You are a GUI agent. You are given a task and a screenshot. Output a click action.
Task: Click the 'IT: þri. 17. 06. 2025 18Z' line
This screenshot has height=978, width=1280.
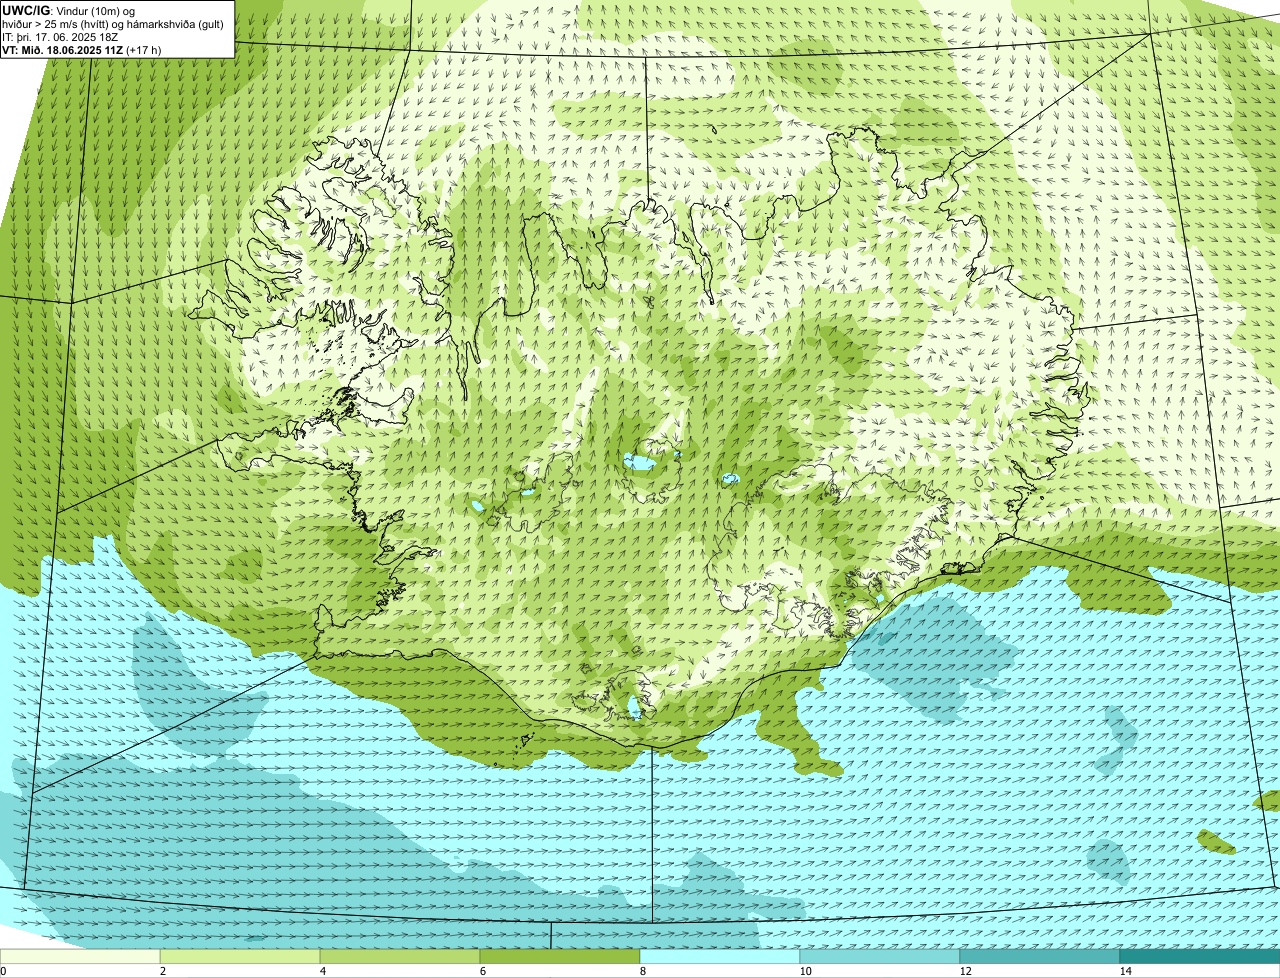(x=61, y=36)
